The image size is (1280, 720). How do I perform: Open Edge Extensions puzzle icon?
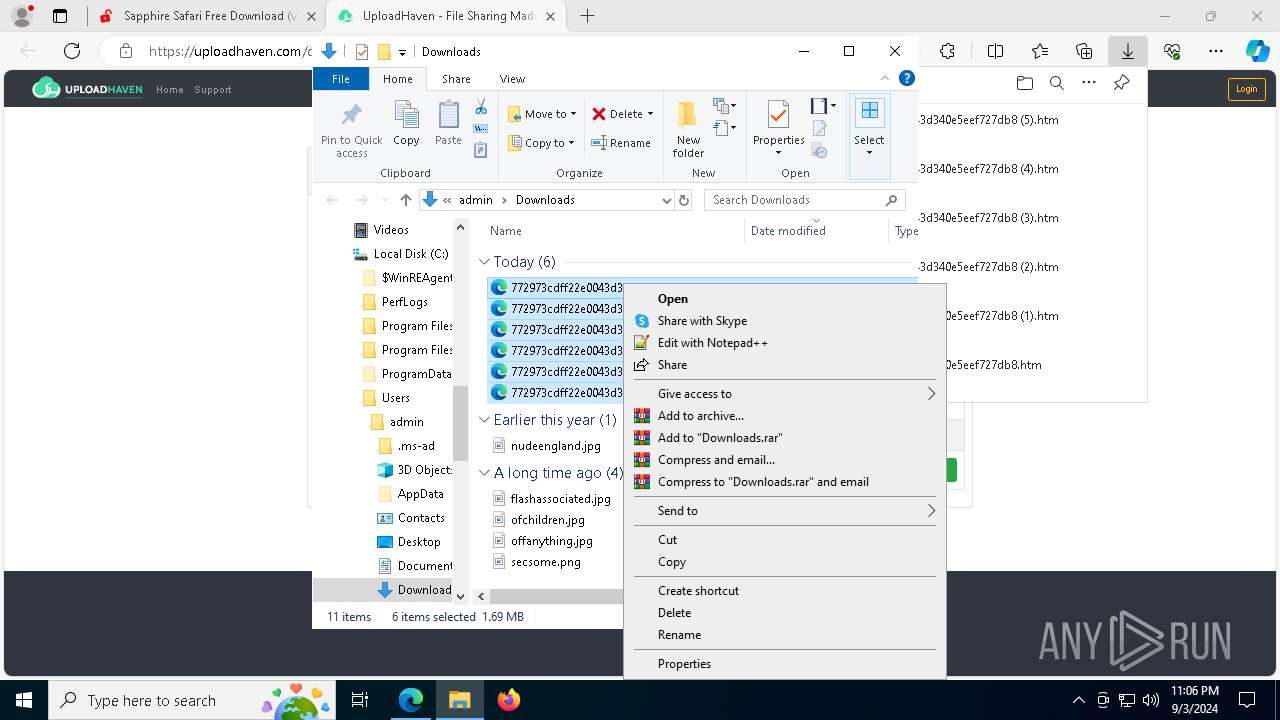point(947,51)
